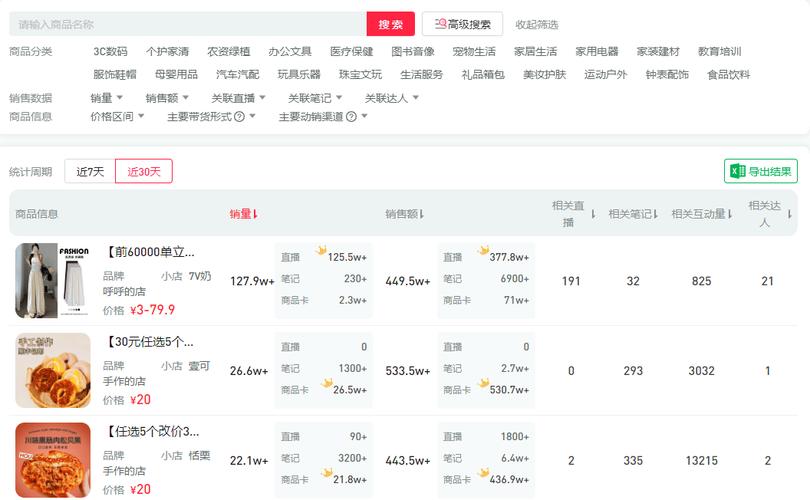This screenshot has width=810, height=500.
Task: Select the 近7天 time period option
Action: pos(90,171)
